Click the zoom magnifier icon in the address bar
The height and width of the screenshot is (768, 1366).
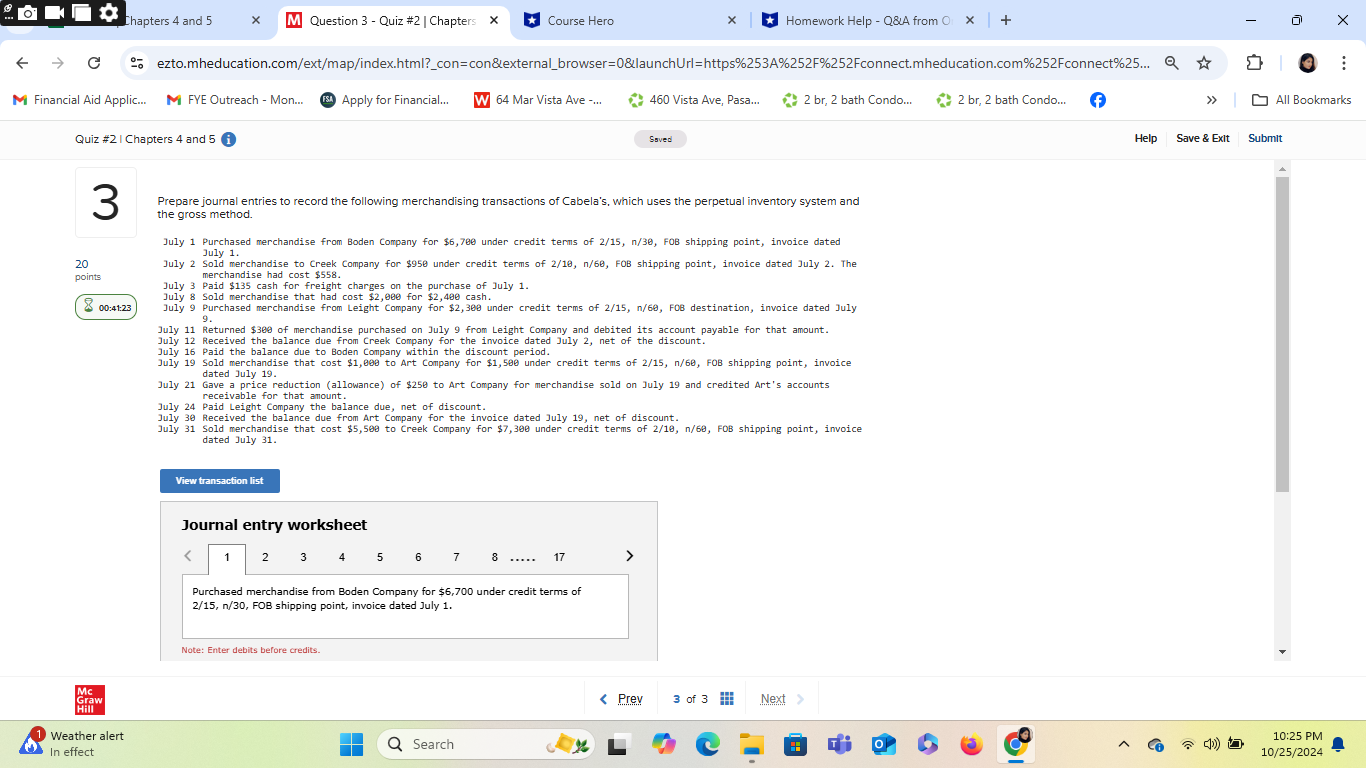click(x=1171, y=63)
